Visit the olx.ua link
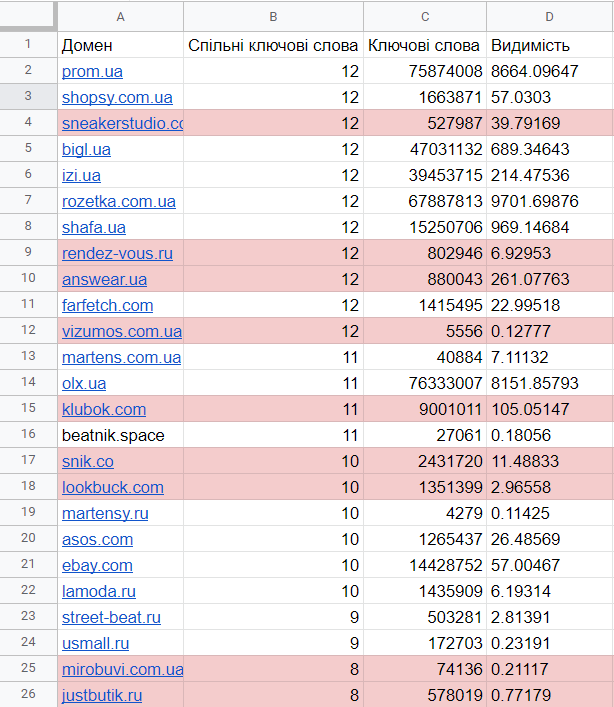The height and width of the screenshot is (707, 614). [84, 383]
